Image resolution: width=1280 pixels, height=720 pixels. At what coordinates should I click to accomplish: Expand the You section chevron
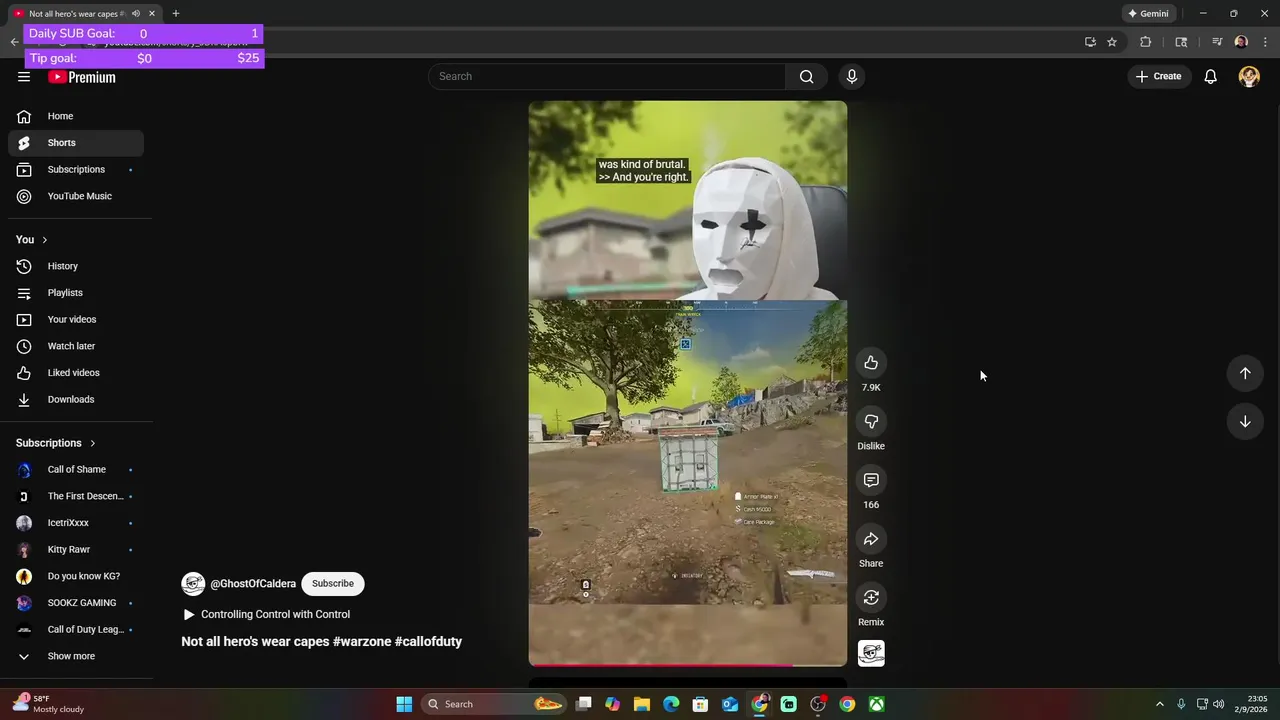pyautogui.click(x=44, y=240)
